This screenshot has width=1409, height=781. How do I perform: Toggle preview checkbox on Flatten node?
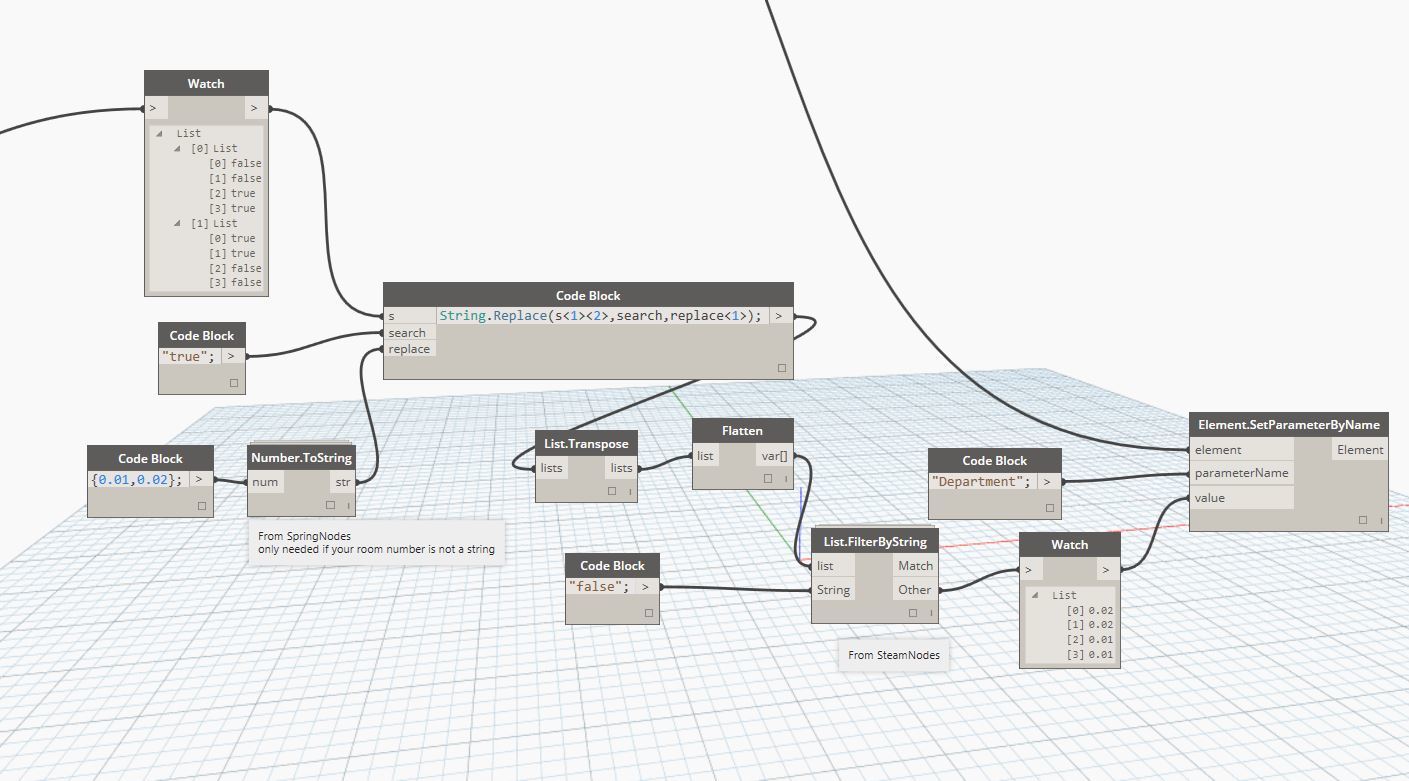coord(768,478)
